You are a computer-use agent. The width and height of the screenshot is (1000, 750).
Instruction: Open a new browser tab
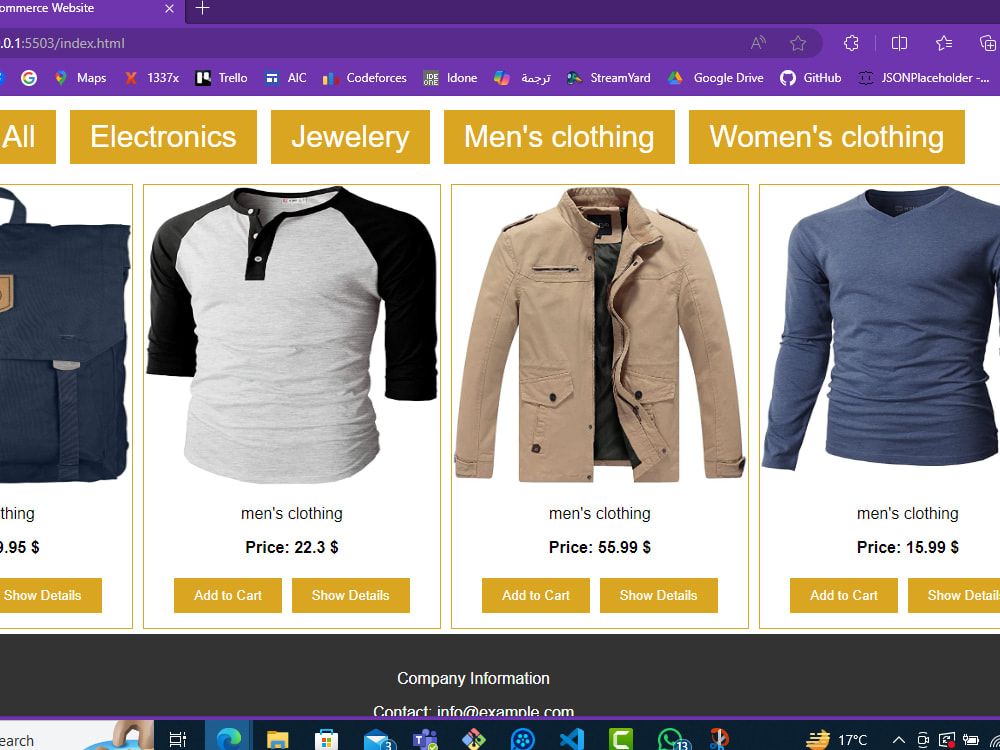(x=202, y=8)
